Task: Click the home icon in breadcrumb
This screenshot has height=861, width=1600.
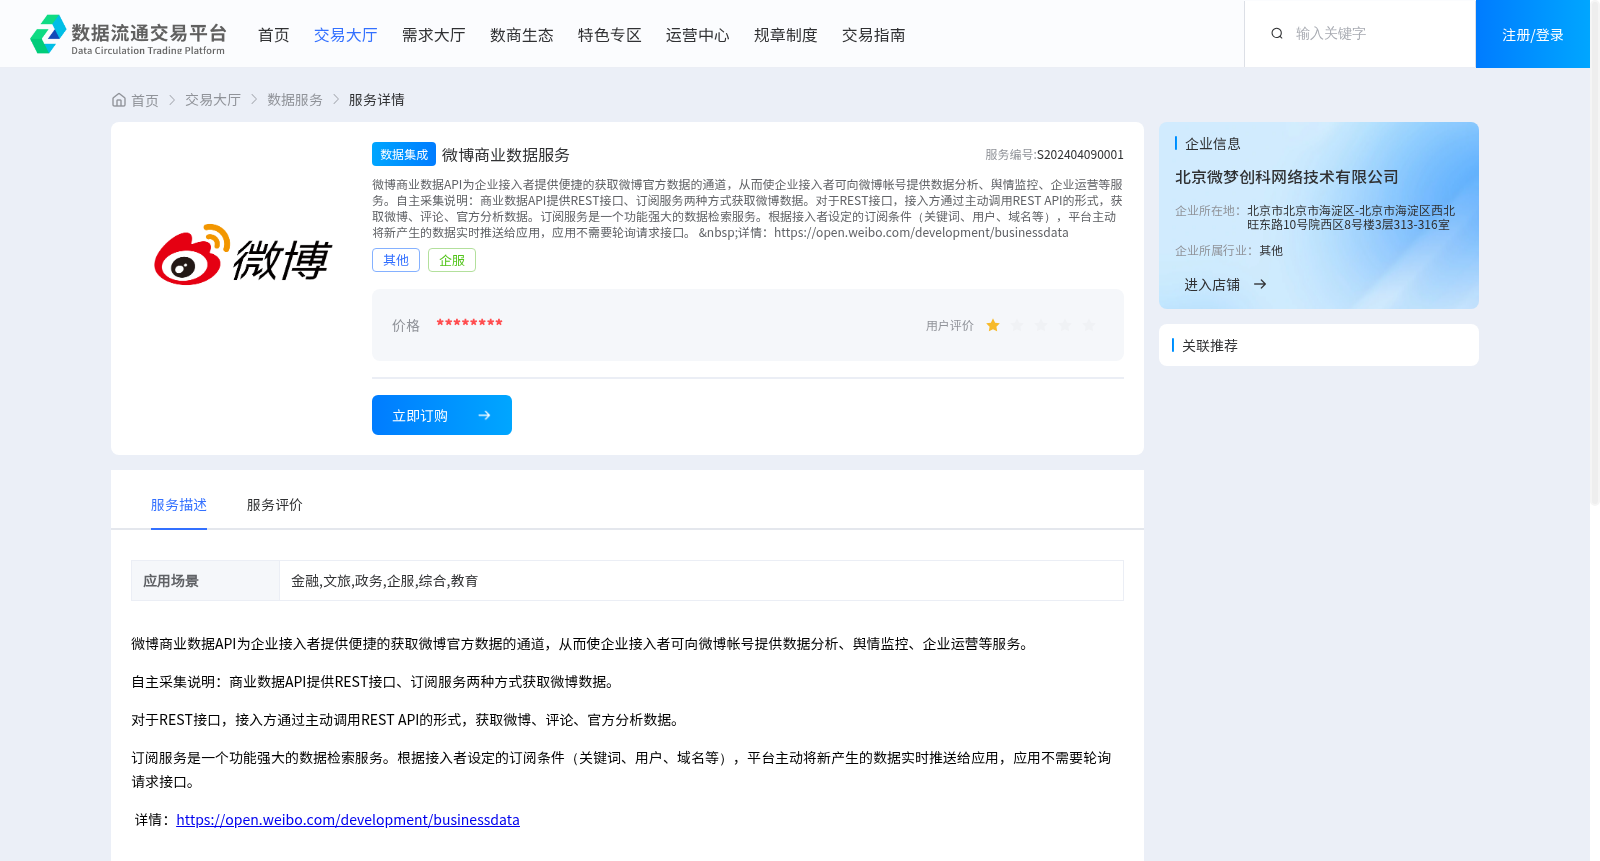Action: coord(119,100)
